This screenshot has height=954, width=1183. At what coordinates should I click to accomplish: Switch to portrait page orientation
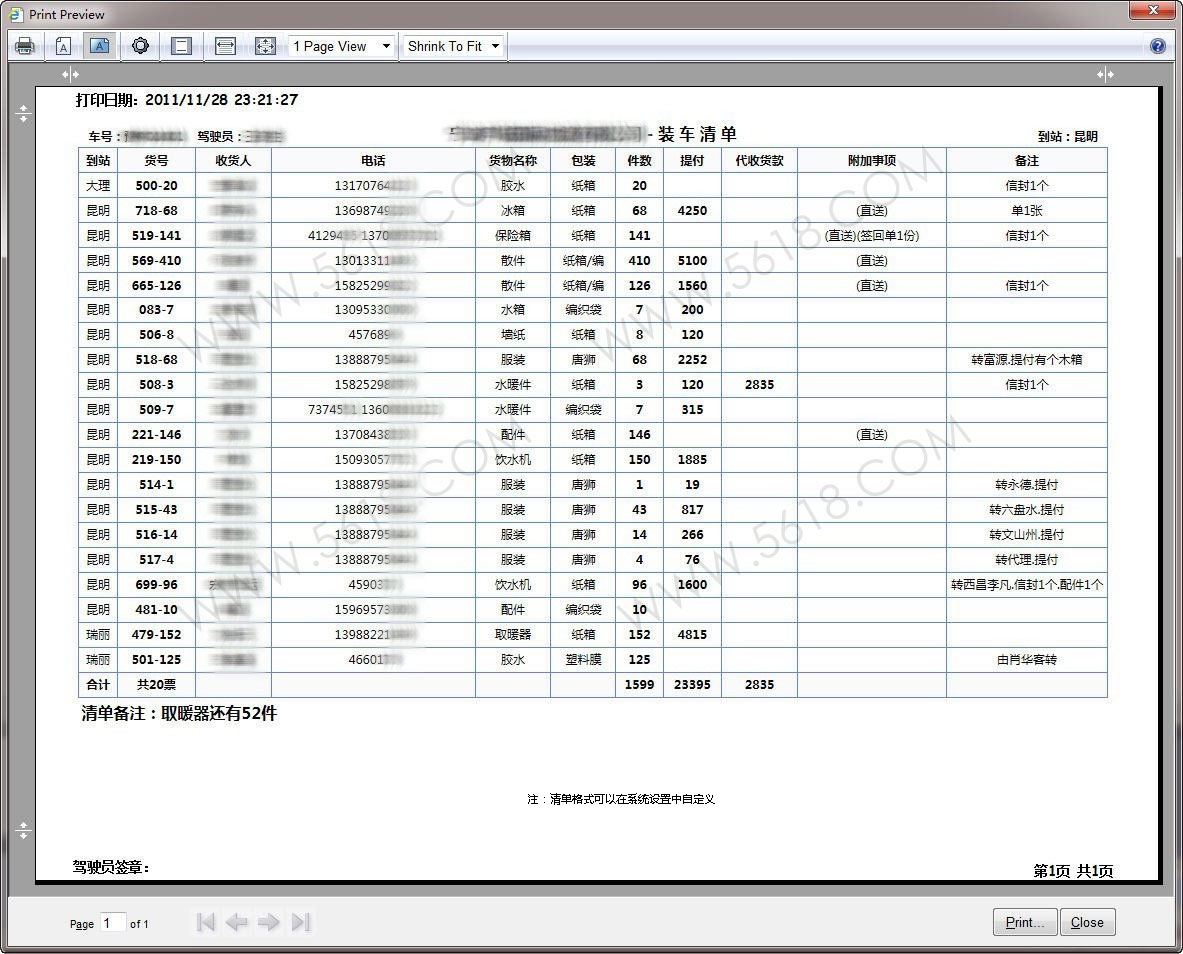click(x=63, y=46)
